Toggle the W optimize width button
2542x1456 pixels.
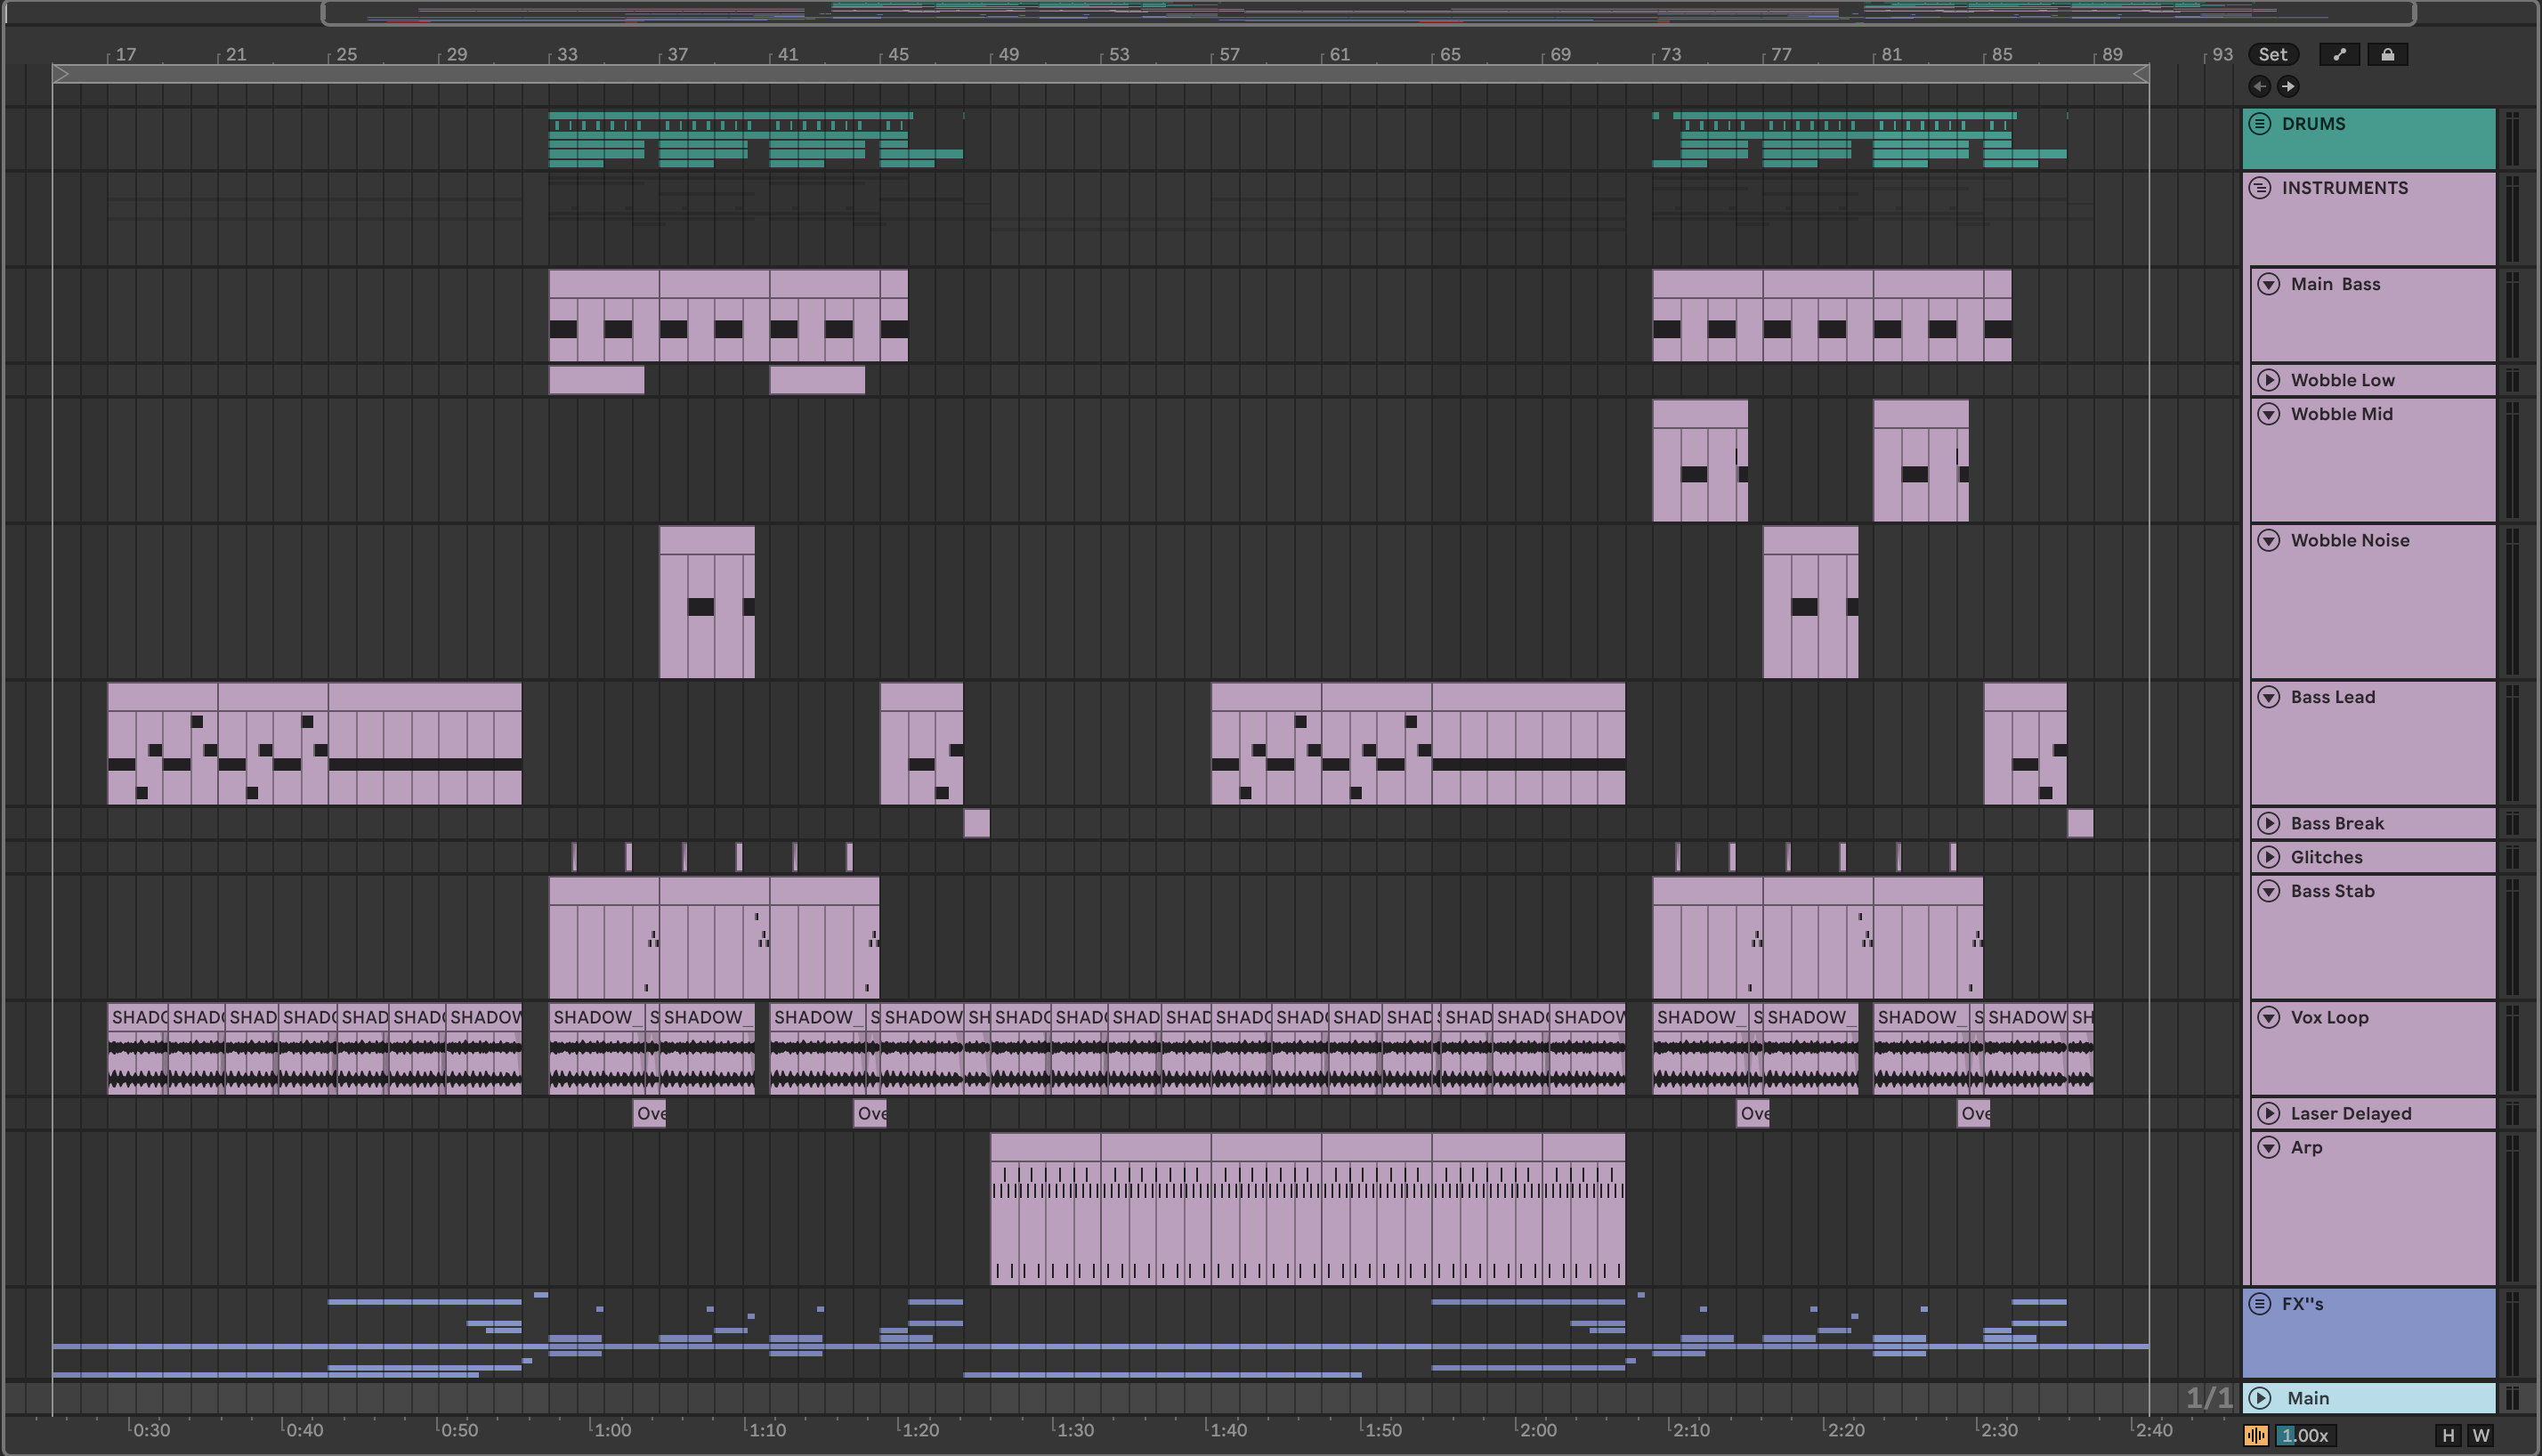coord(2481,1436)
